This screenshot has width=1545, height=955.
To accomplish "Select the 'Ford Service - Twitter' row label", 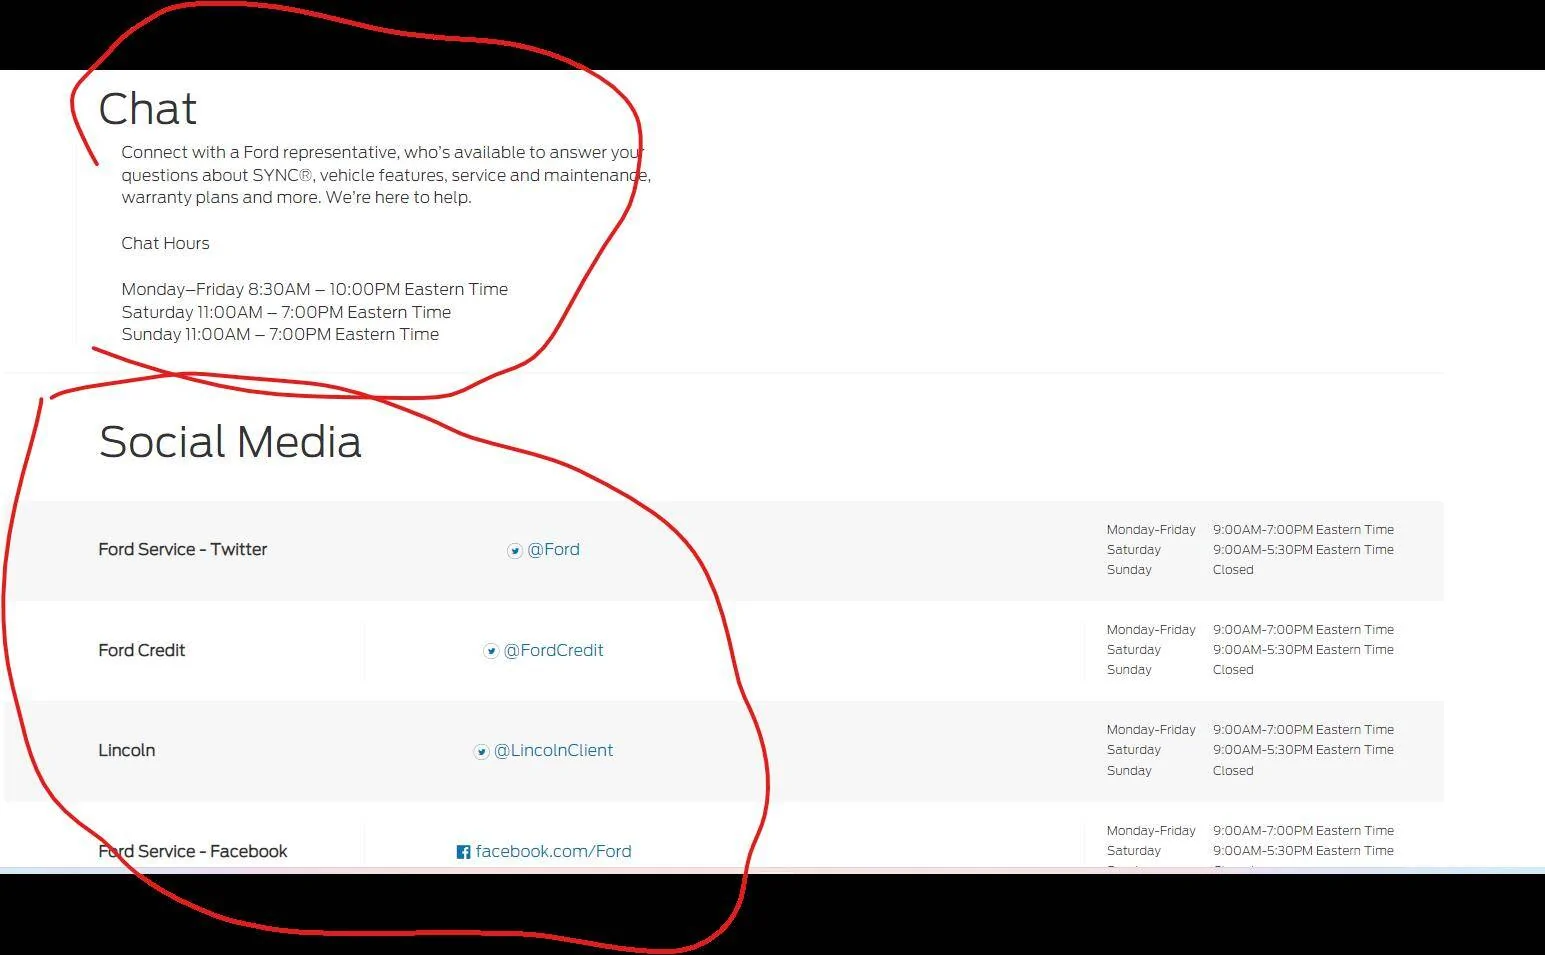I will pos(183,549).
